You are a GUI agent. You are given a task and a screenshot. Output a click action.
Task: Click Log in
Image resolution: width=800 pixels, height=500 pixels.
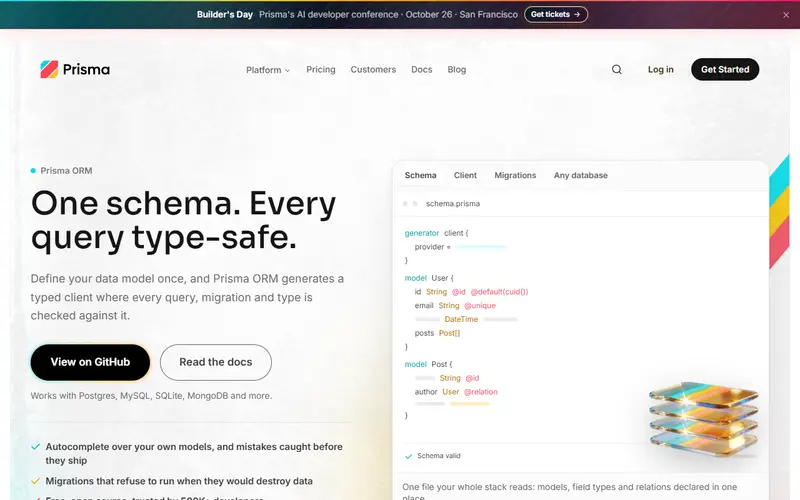coord(661,69)
